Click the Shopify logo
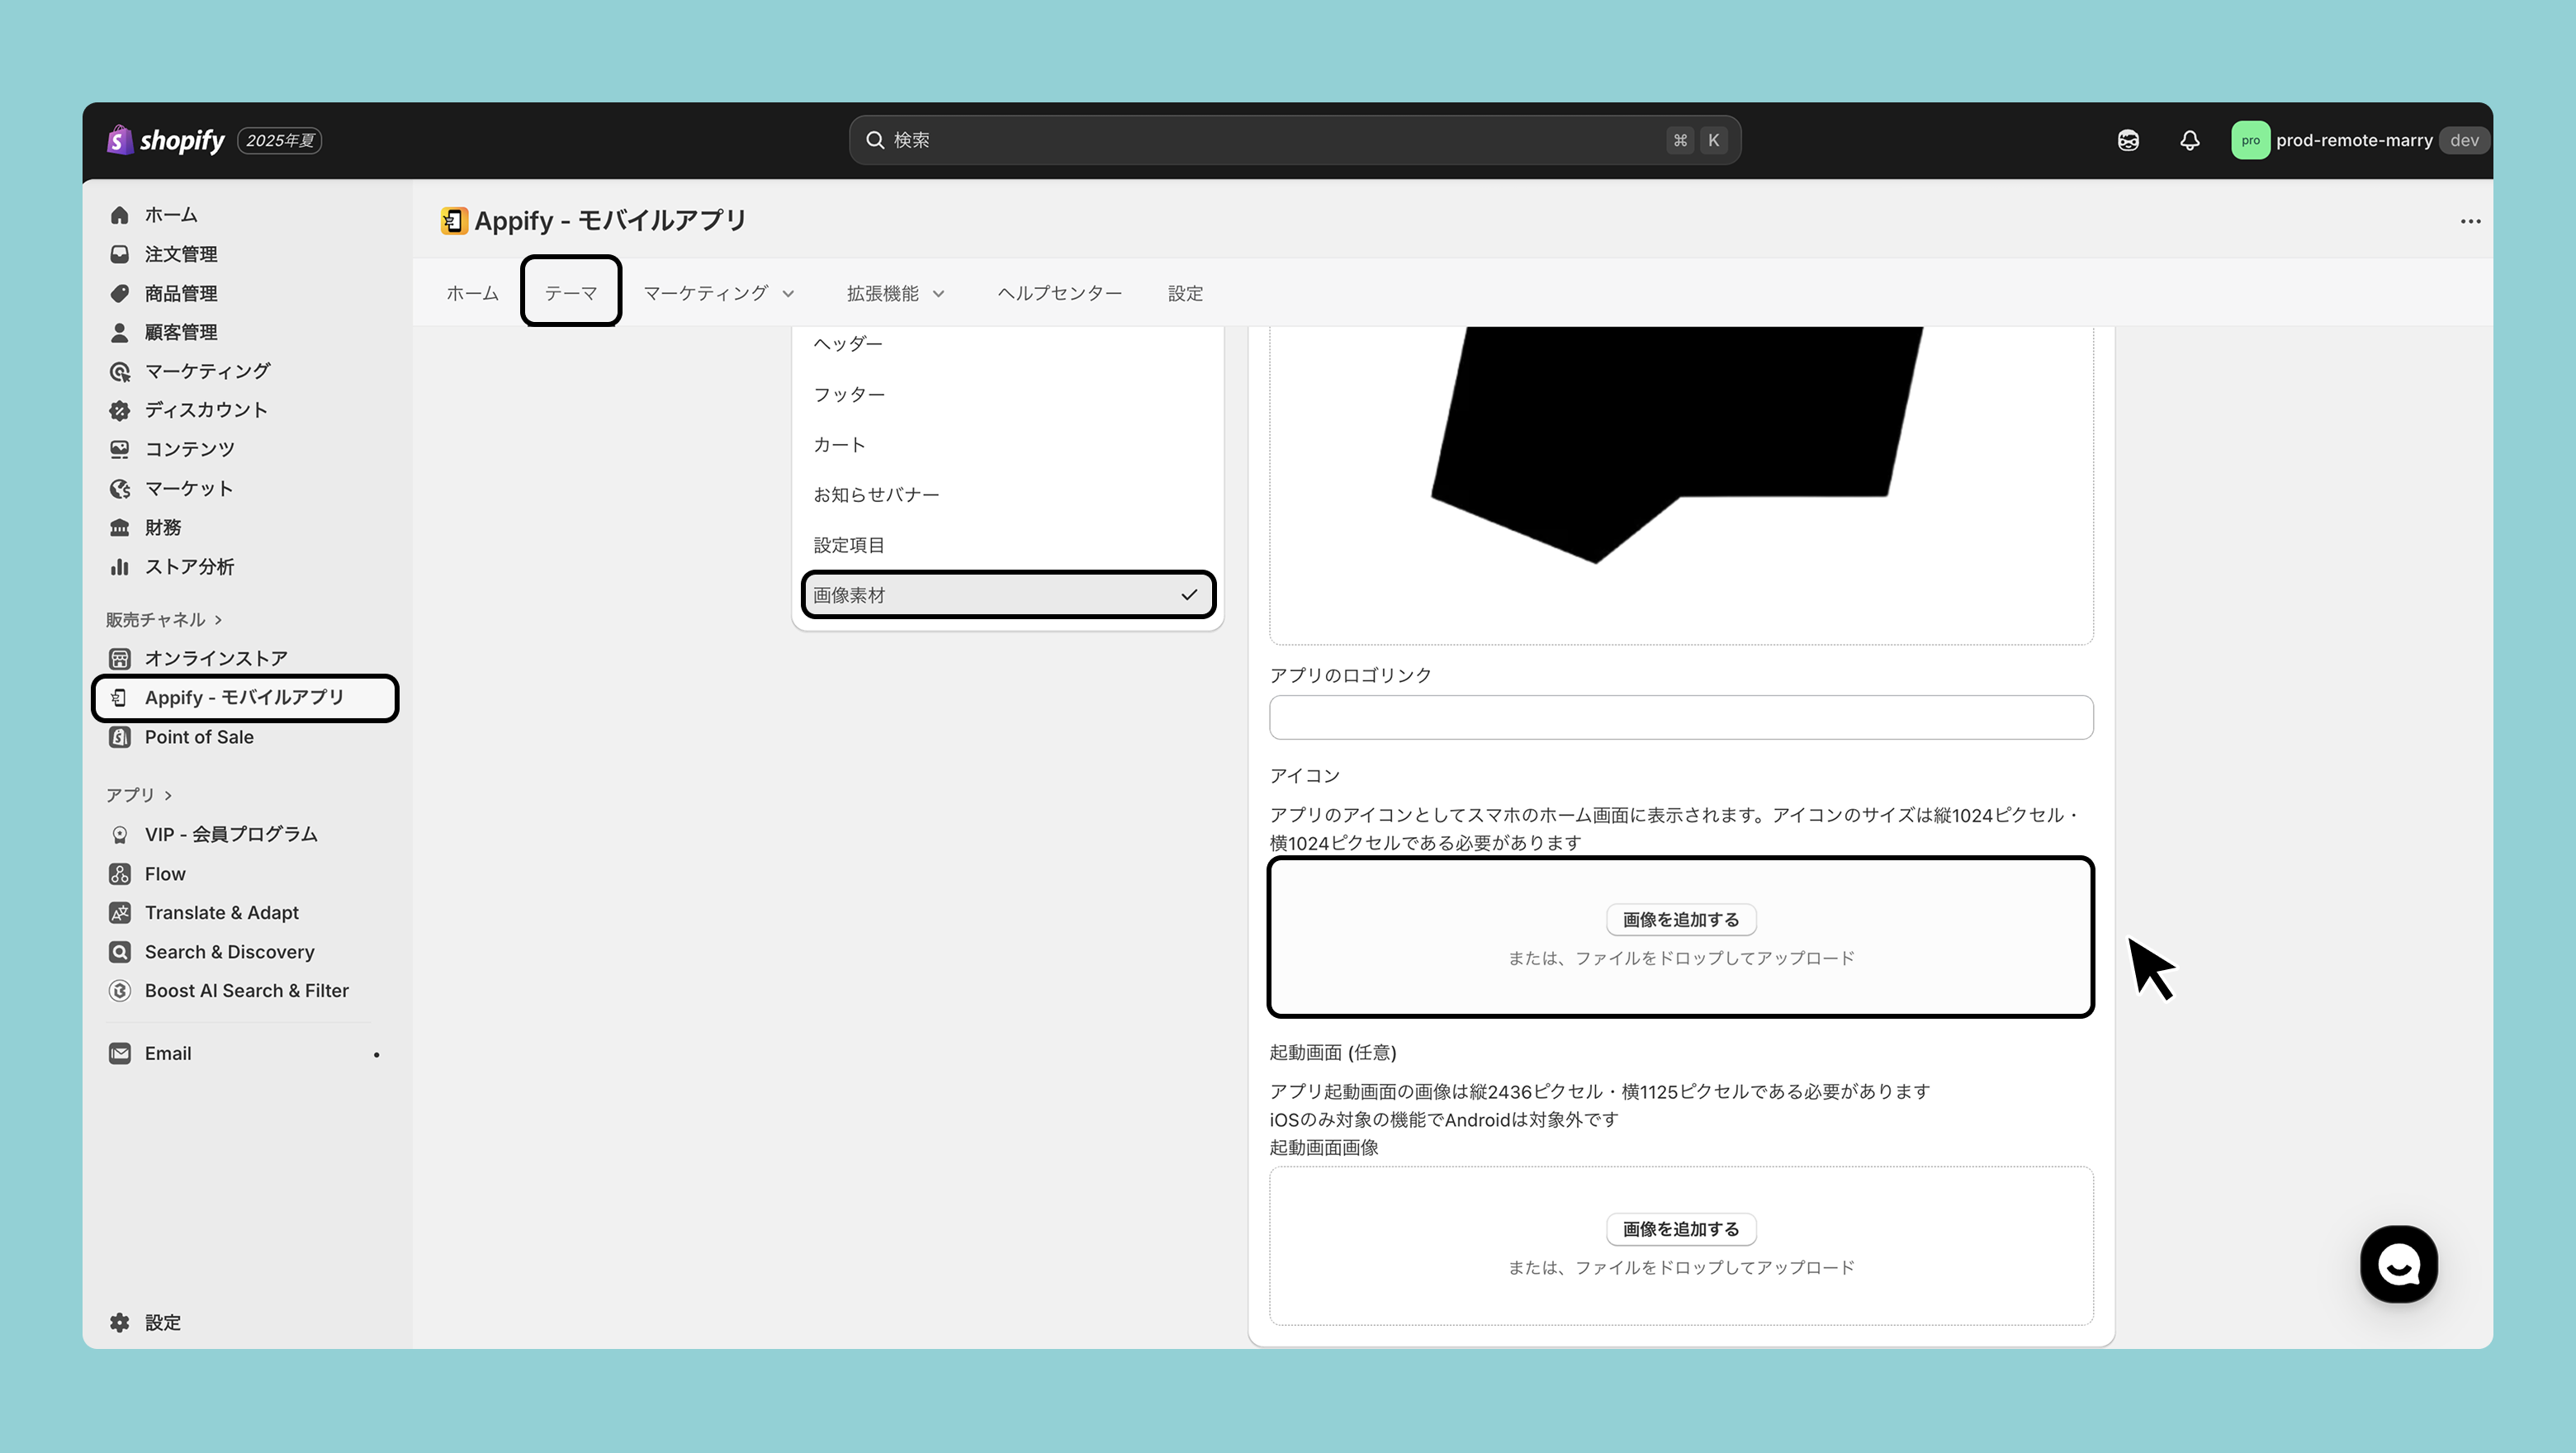The width and height of the screenshot is (2576, 1453). coord(166,140)
